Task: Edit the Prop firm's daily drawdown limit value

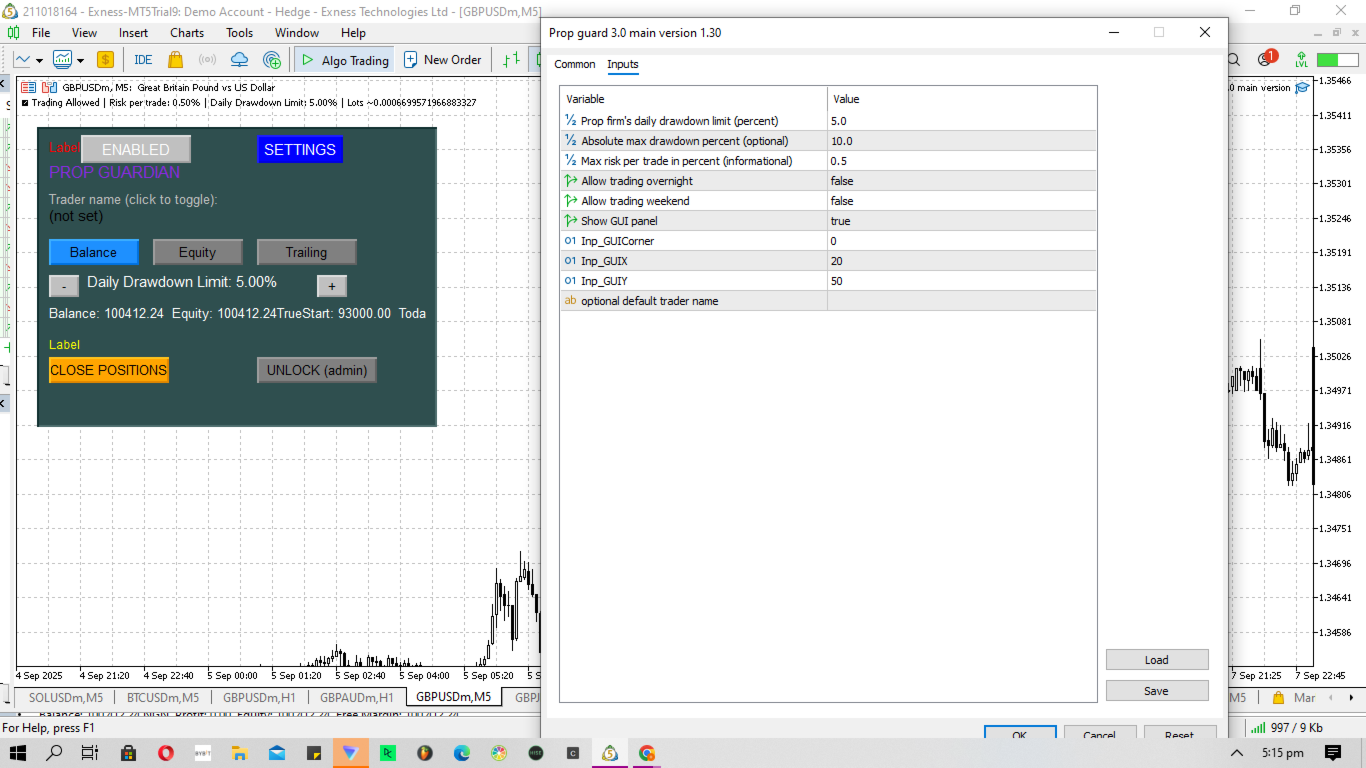Action: [x=961, y=121]
